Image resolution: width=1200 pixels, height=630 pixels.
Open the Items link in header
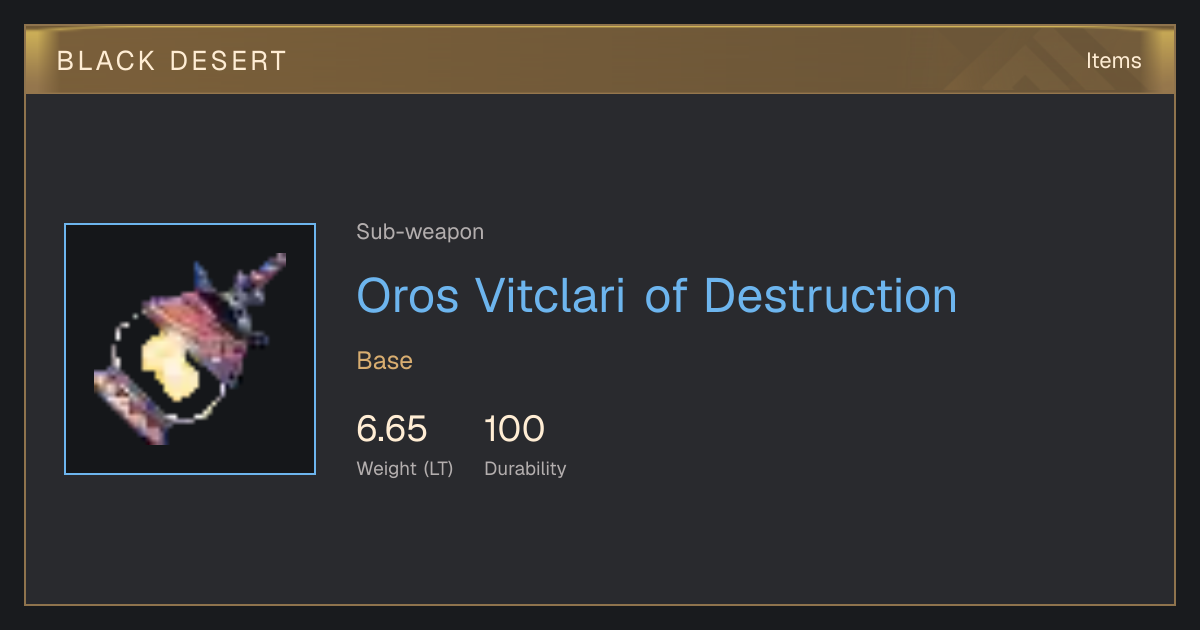[1113, 61]
